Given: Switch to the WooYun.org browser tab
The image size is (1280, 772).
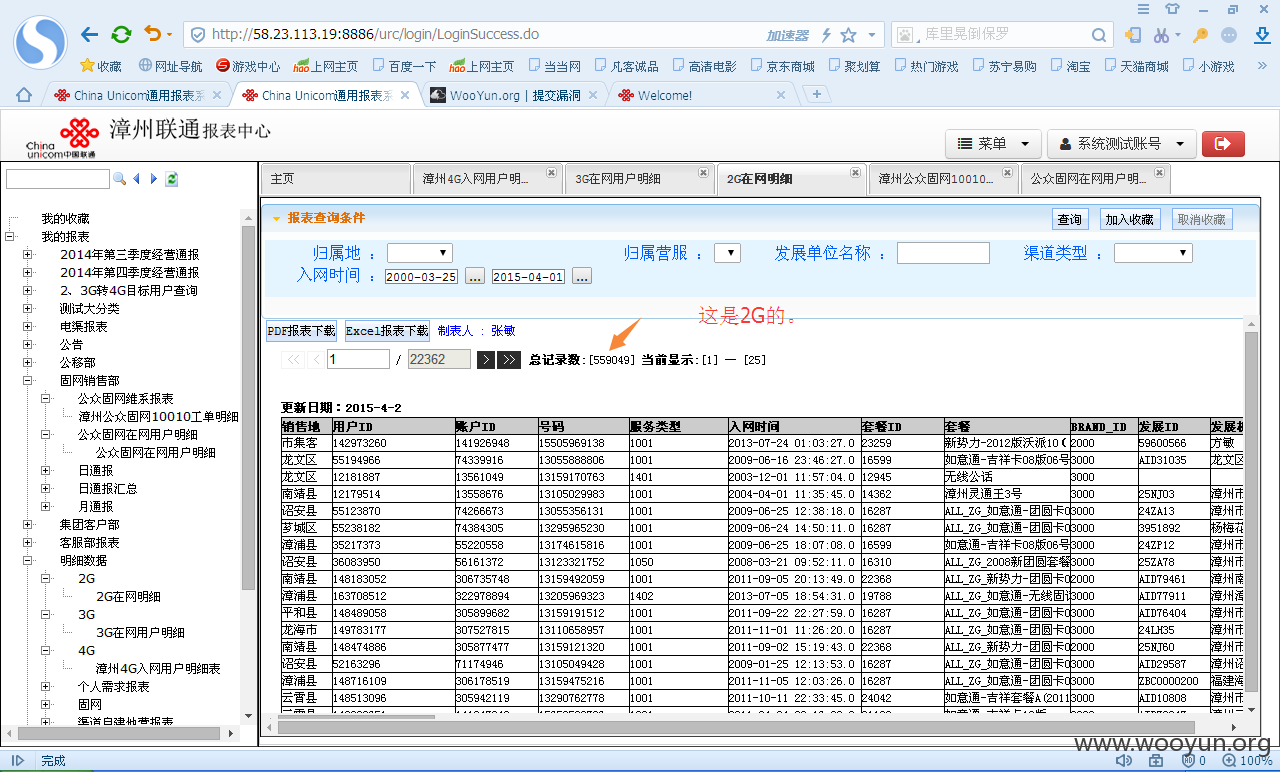Looking at the screenshot, I should (515, 95).
